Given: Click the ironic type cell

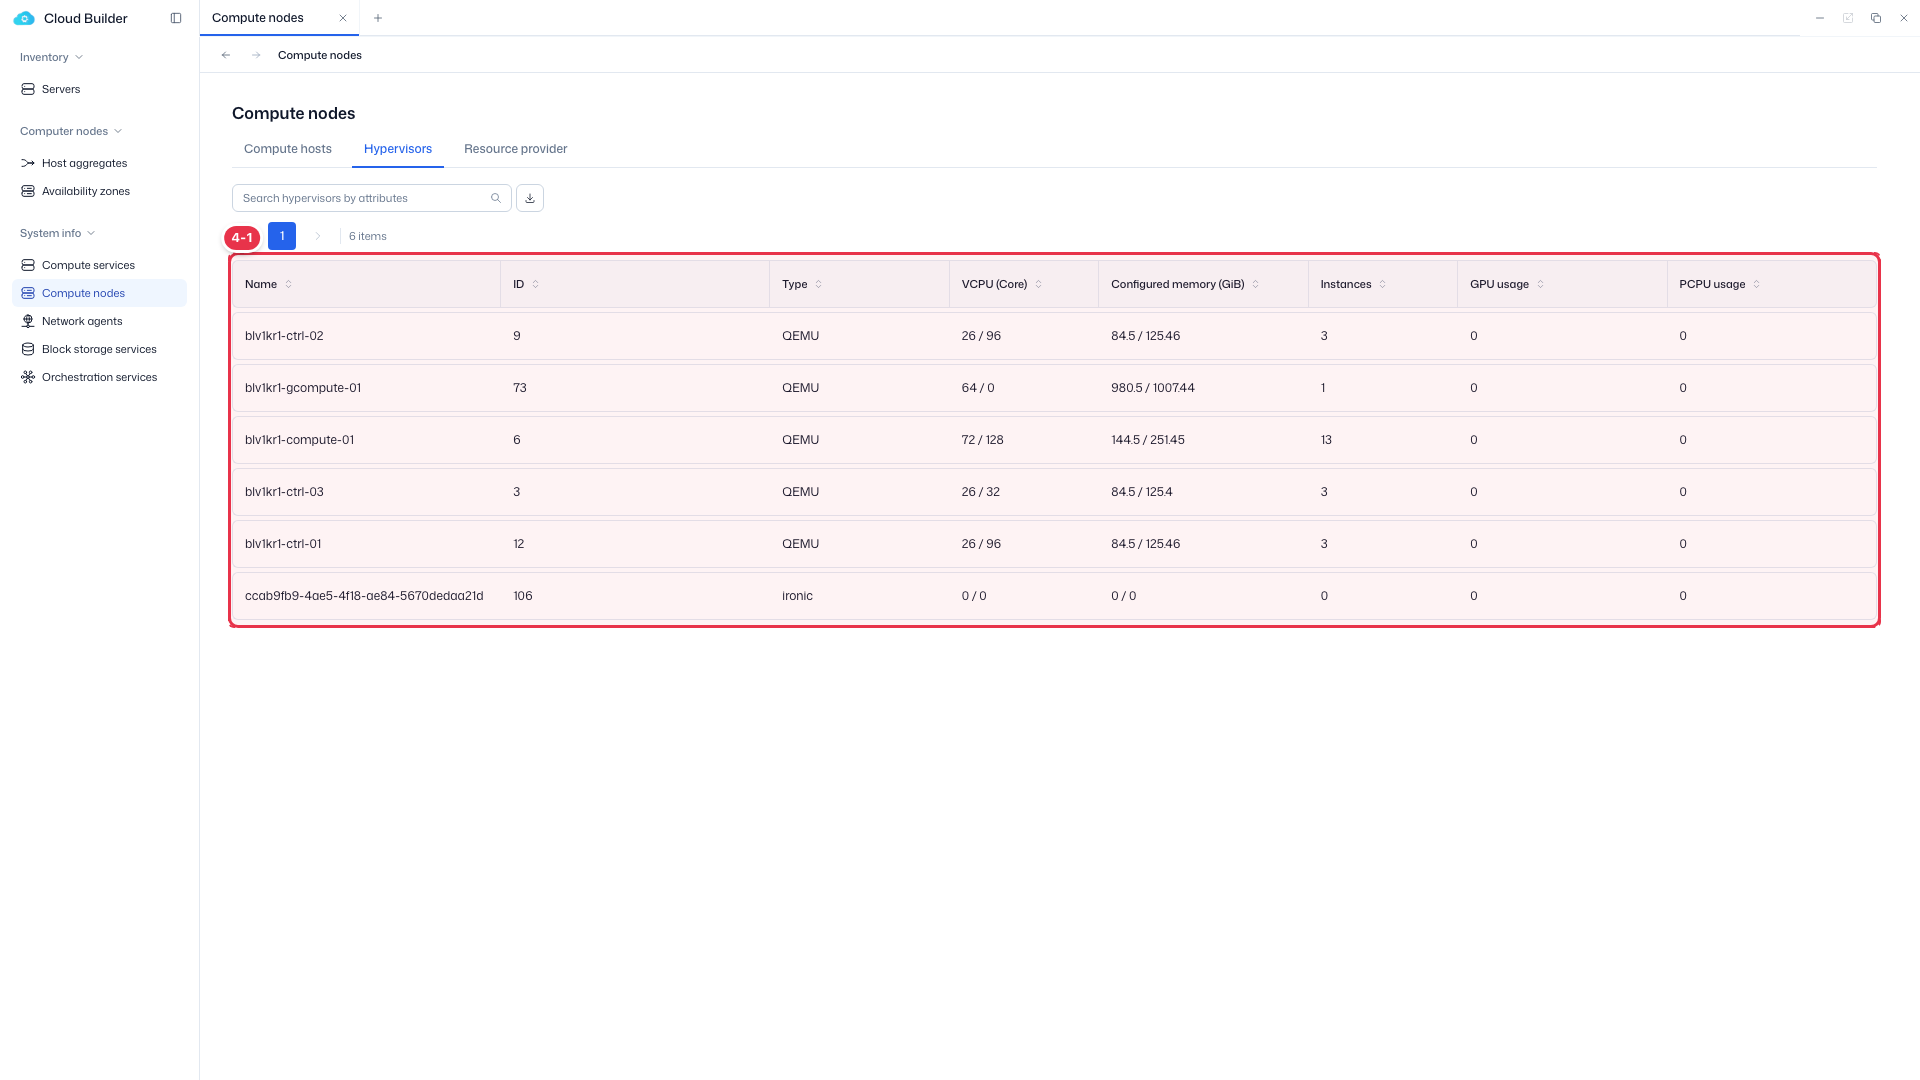Looking at the screenshot, I should click(797, 596).
